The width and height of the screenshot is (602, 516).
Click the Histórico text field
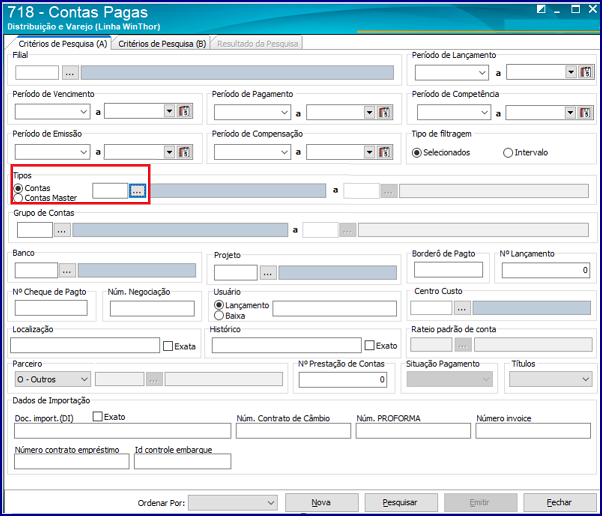(x=286, y=345)
